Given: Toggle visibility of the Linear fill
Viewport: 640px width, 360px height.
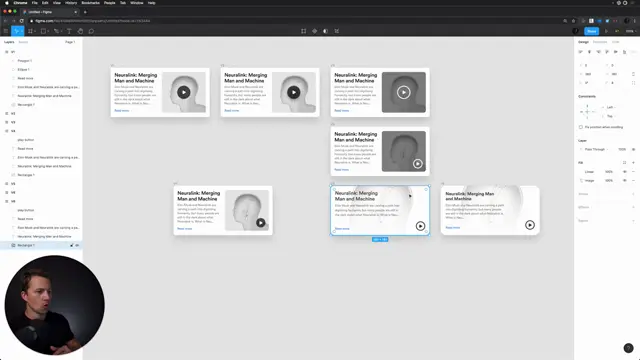Looking at the screenshot, I should click(x=624, y=172).
